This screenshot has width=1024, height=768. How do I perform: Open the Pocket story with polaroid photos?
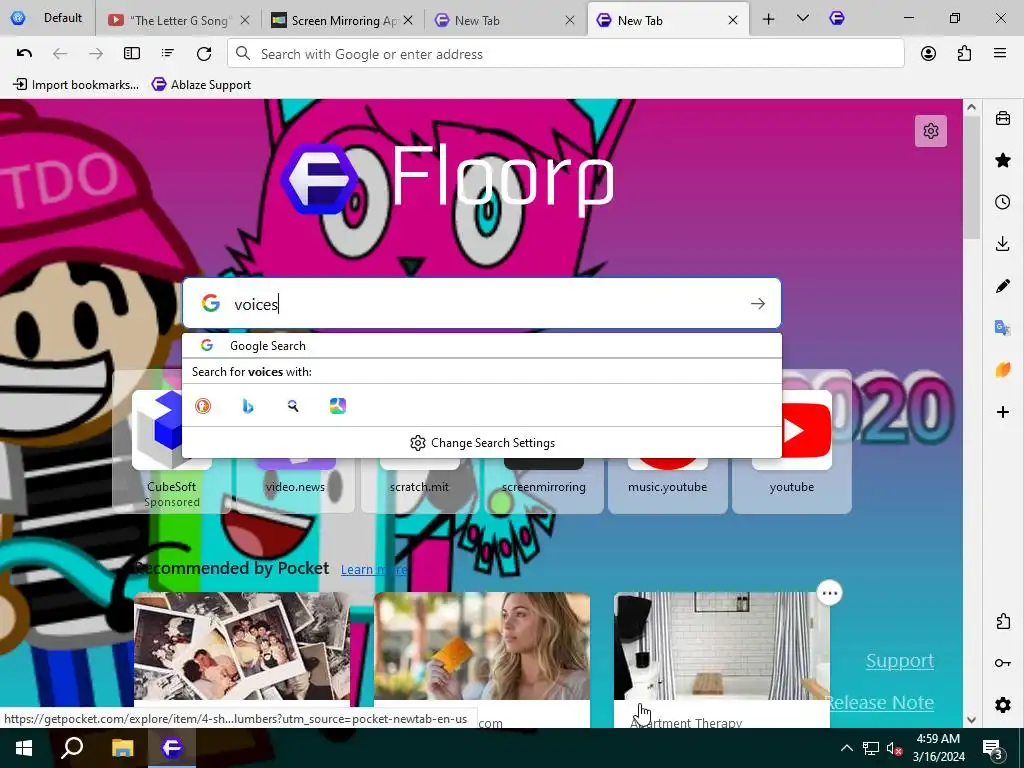coord(242,649)
